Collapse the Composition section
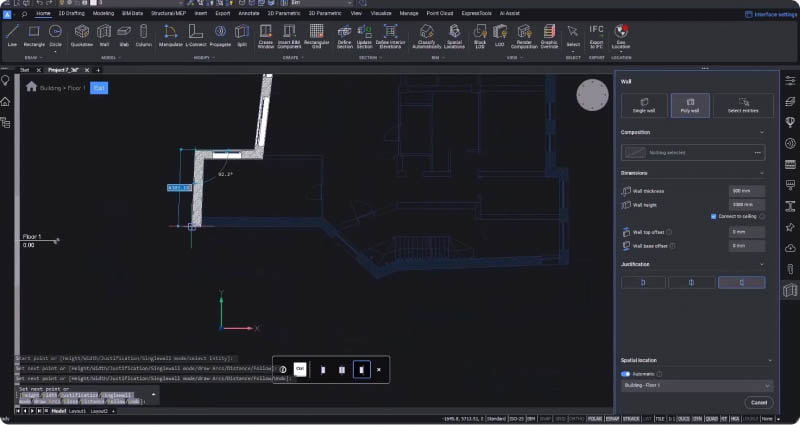800x425 pixels. [762, 133]
